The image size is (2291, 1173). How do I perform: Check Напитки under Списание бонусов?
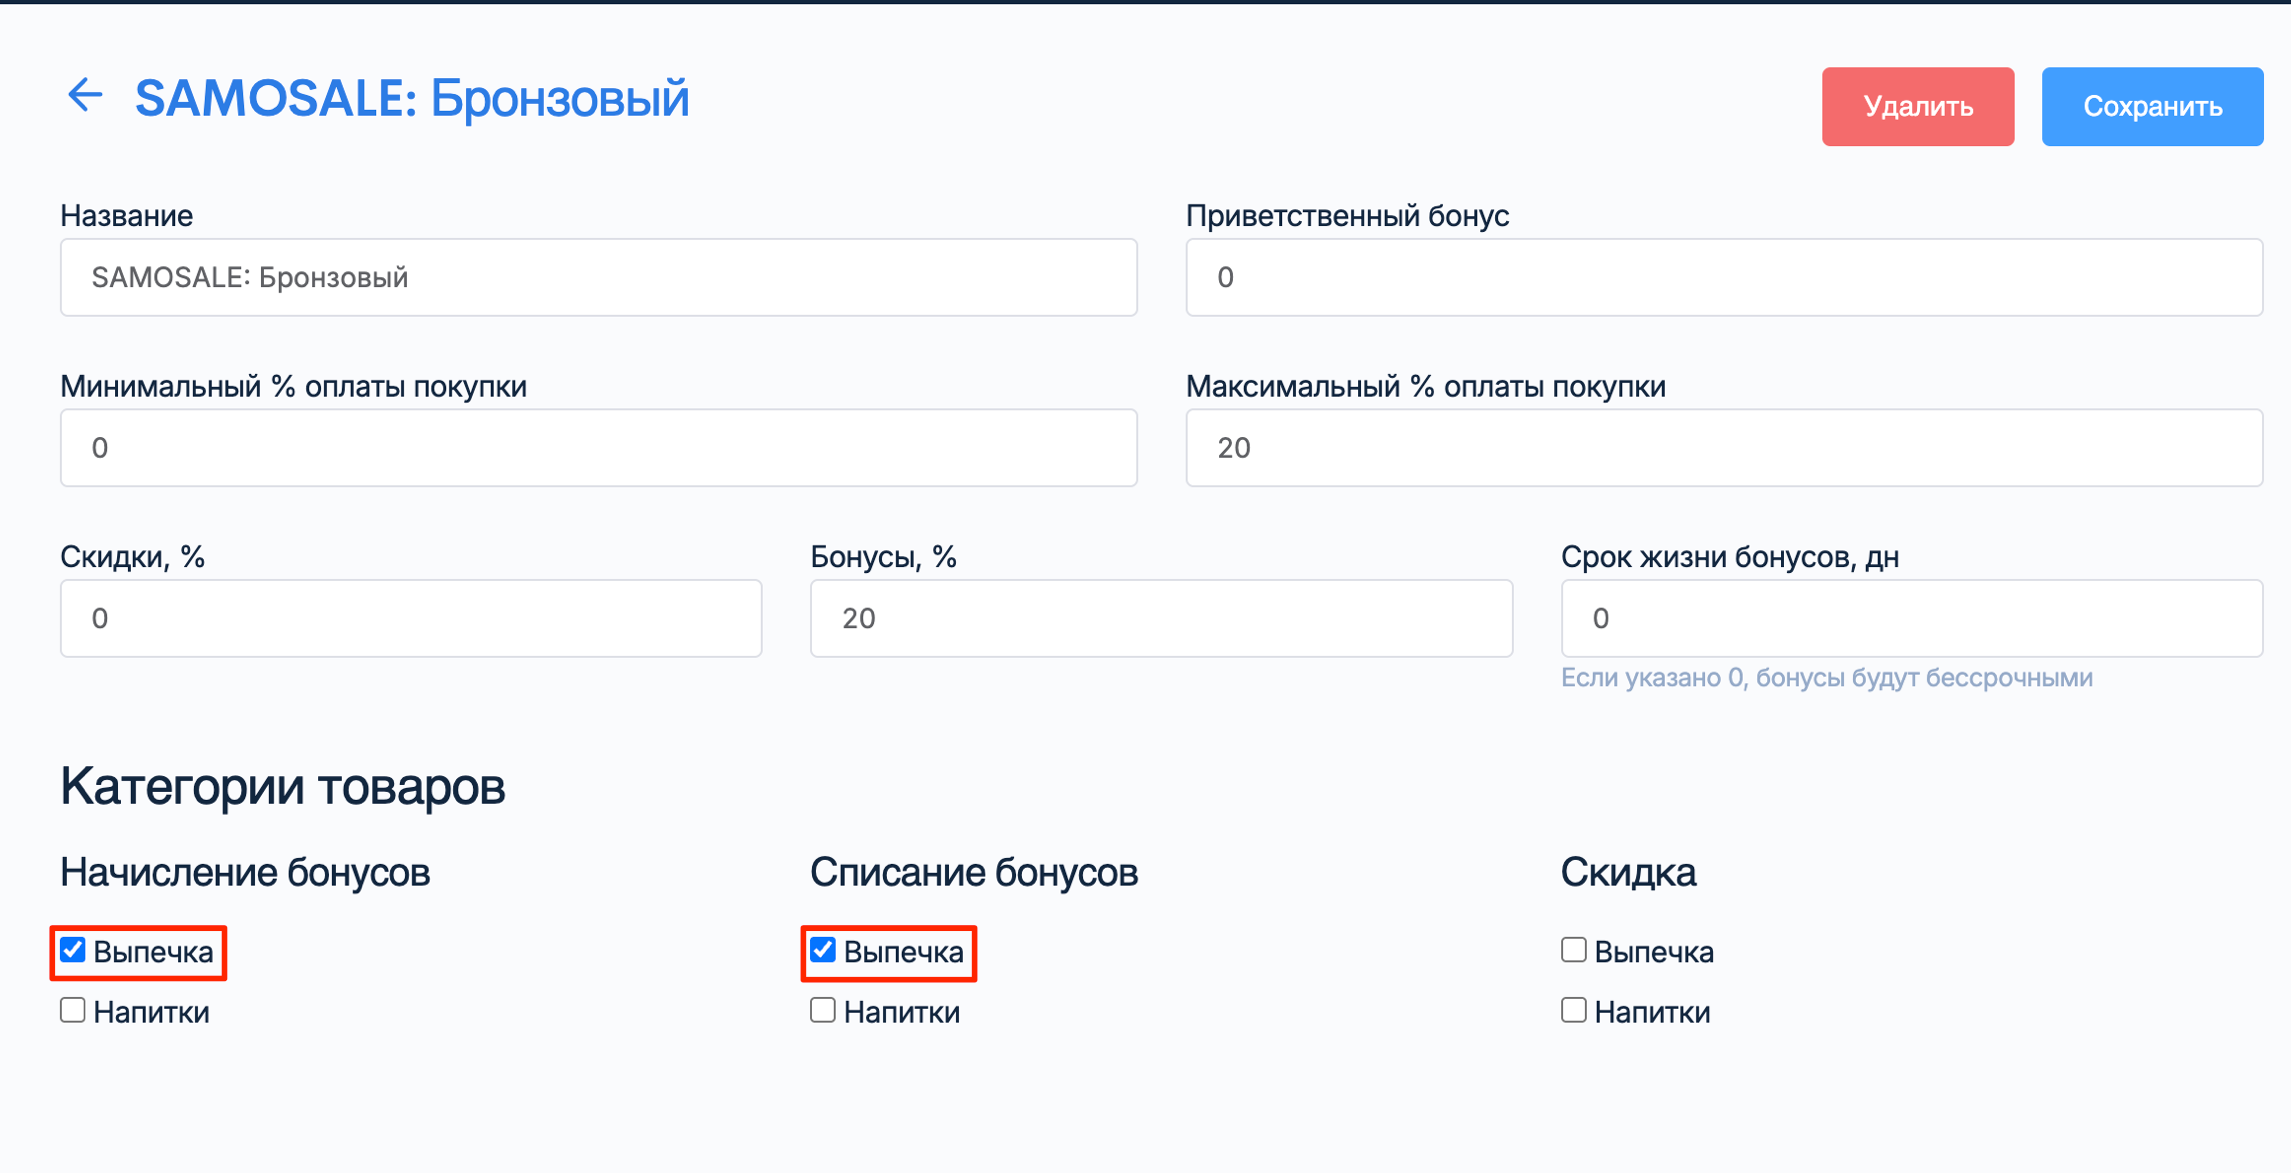pyautogui.click(x=823, y=1010)
